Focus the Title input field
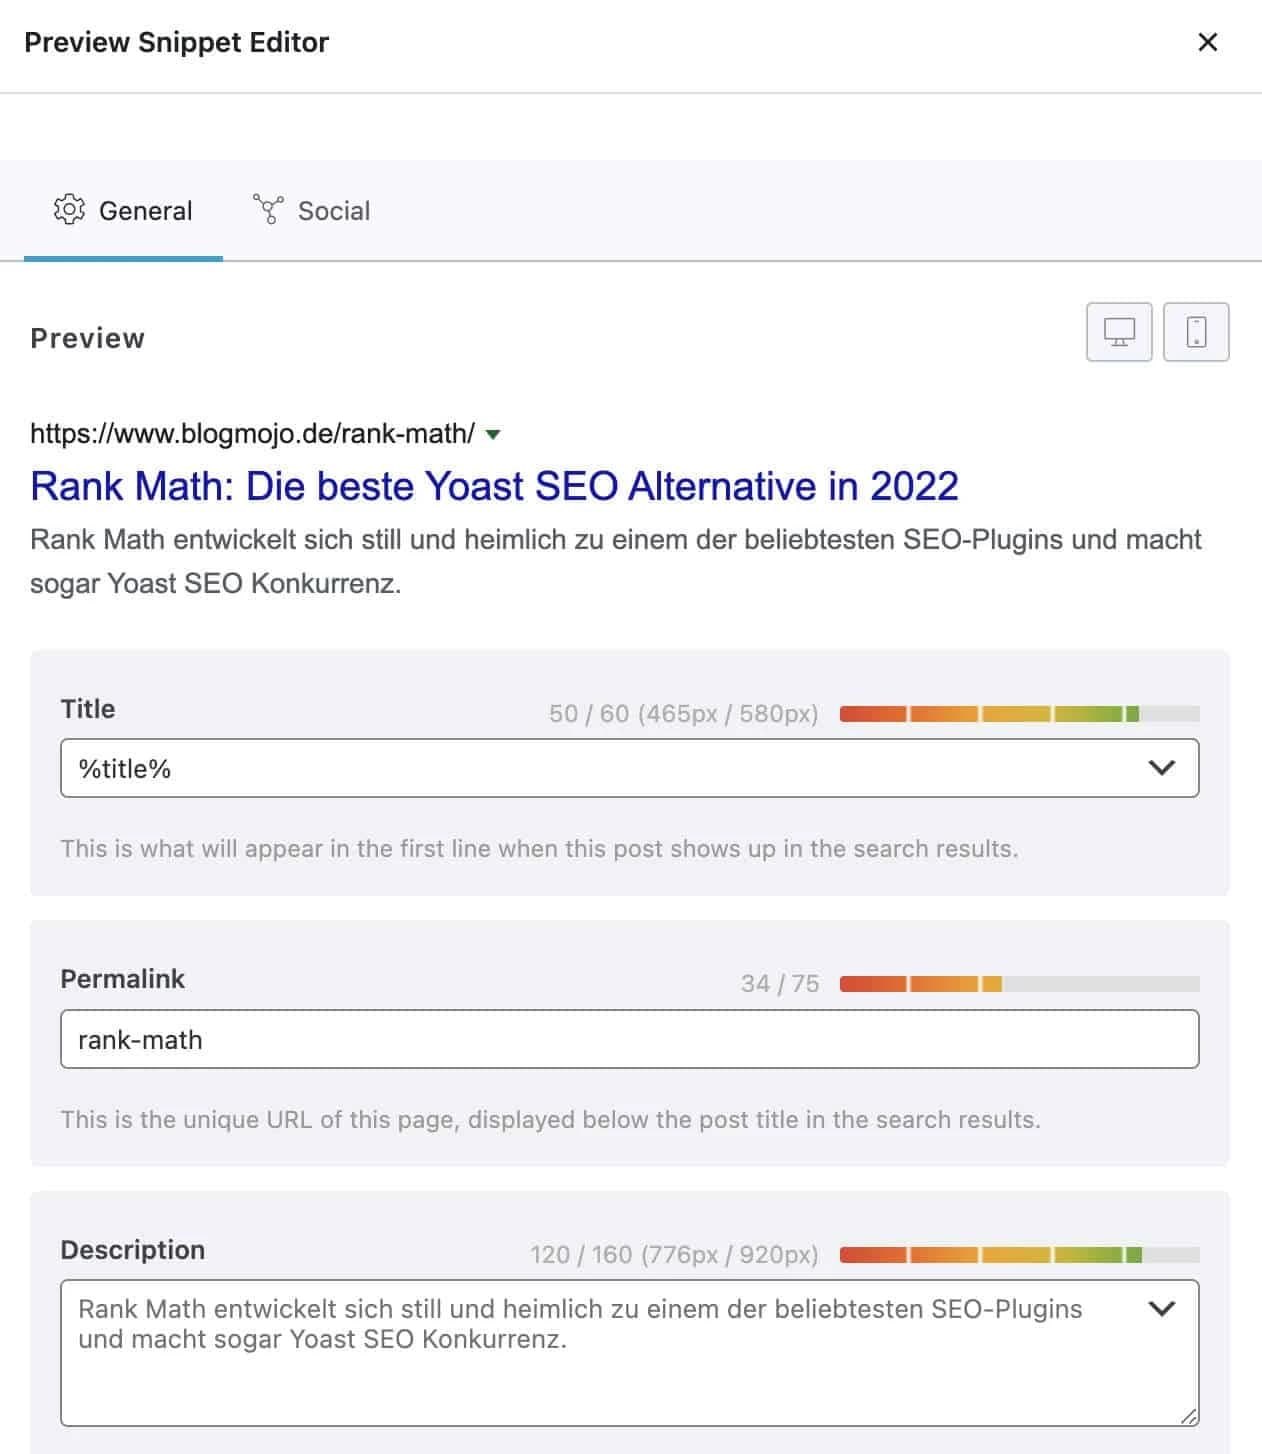This screenshot has width=1262, height=1454. (x=600, y=768)
